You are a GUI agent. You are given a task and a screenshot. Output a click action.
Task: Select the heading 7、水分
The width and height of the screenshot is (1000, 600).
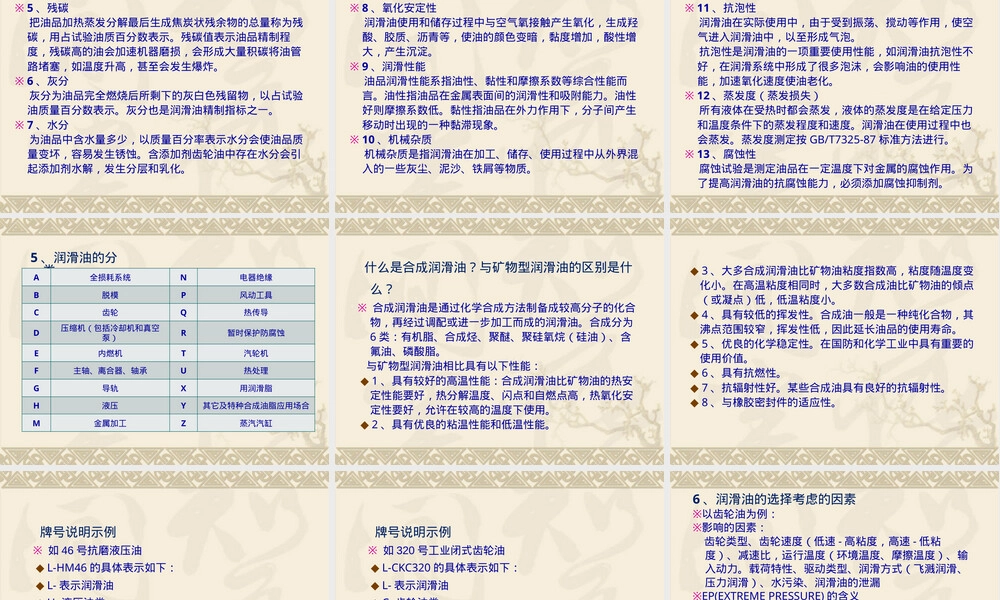click(x=47, y=125)
